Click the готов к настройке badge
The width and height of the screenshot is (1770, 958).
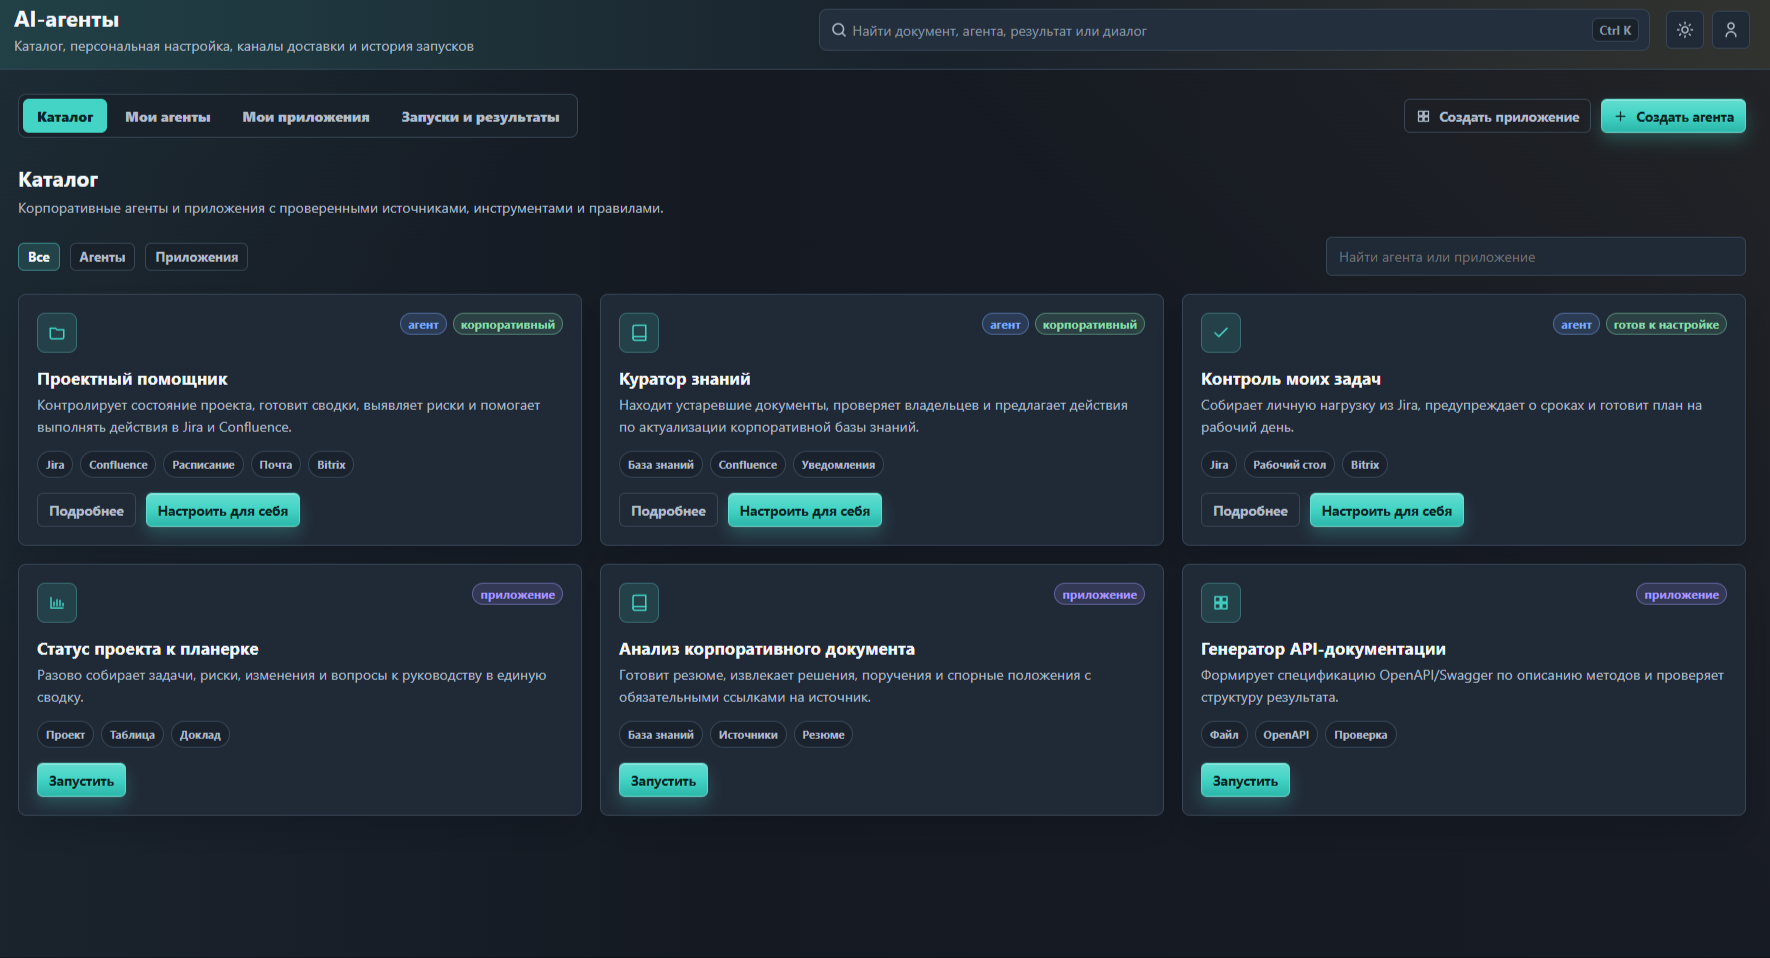pos(1666,324)
